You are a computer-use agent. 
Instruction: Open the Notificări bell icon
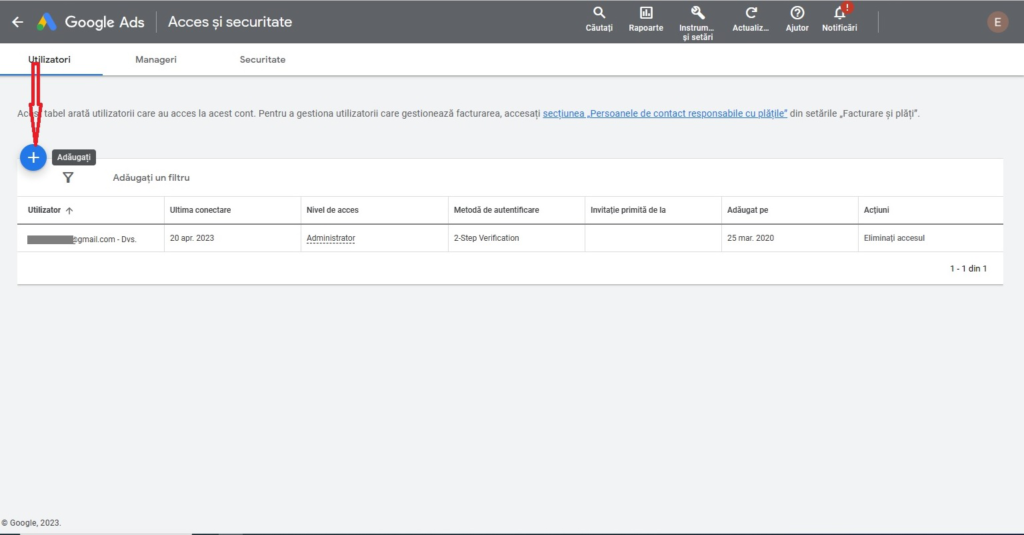click(839, 20)
